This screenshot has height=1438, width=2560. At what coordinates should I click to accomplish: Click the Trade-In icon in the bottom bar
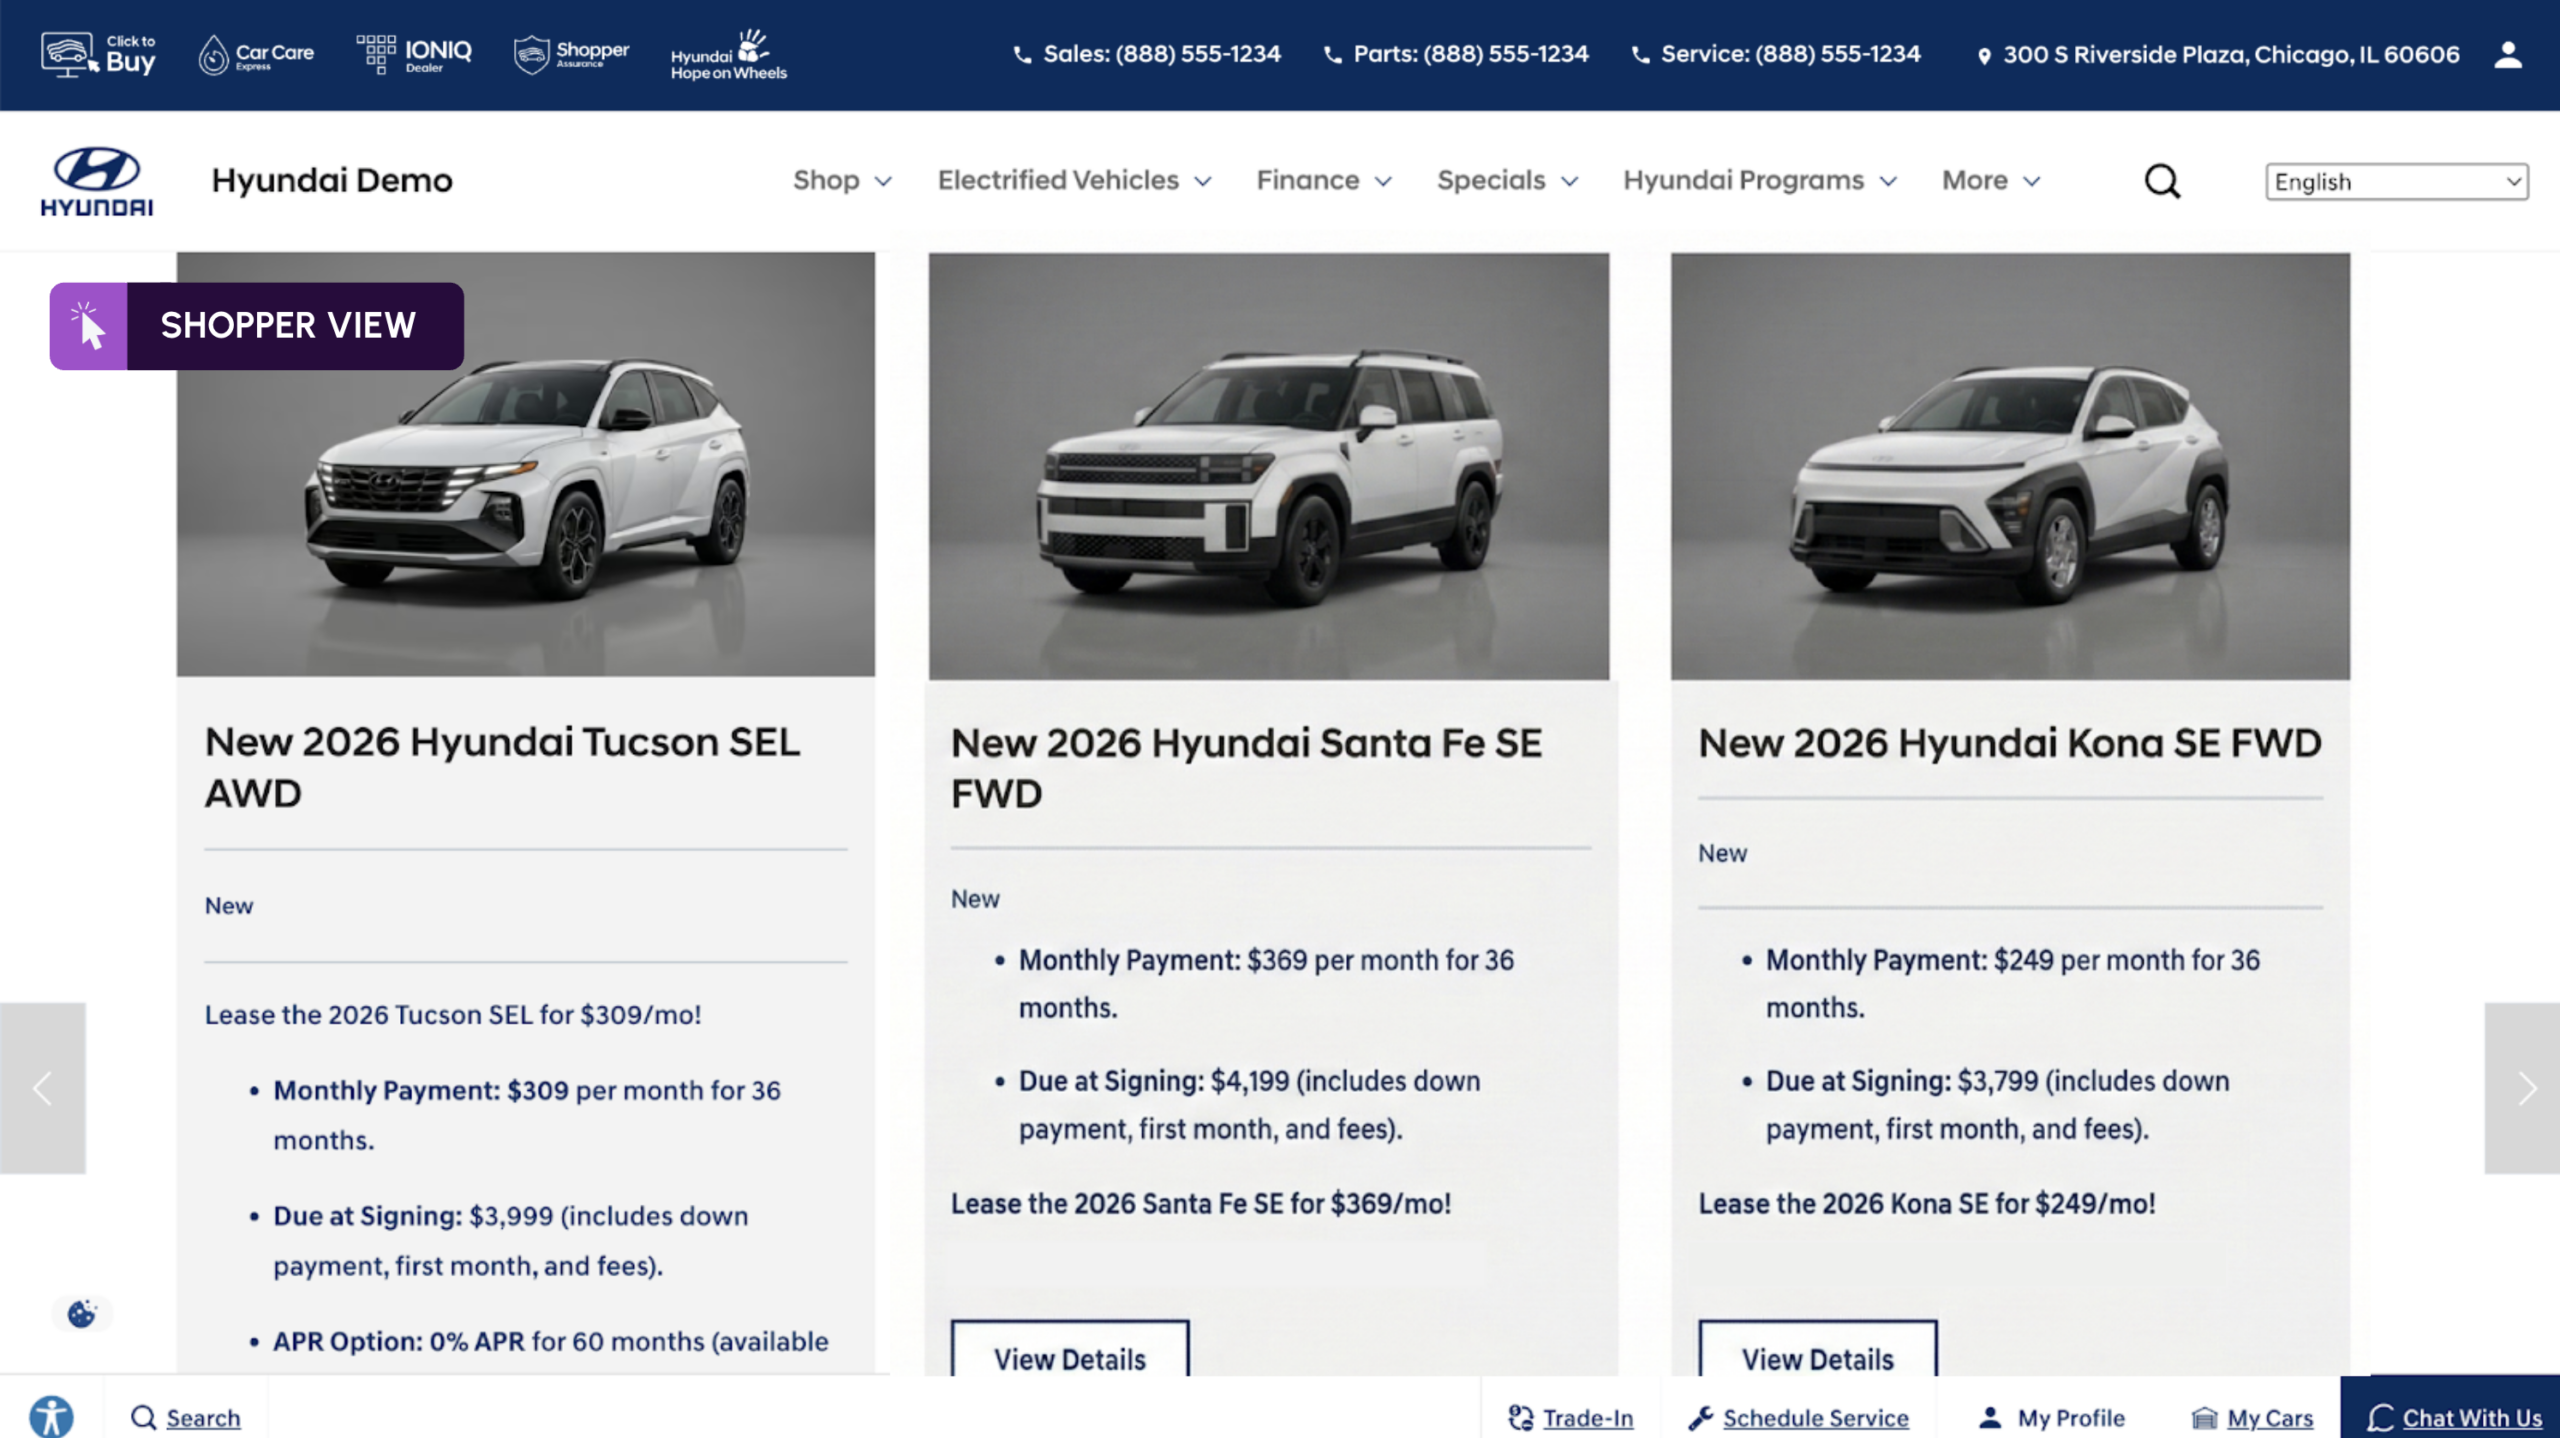[x=1520, y=1417]
